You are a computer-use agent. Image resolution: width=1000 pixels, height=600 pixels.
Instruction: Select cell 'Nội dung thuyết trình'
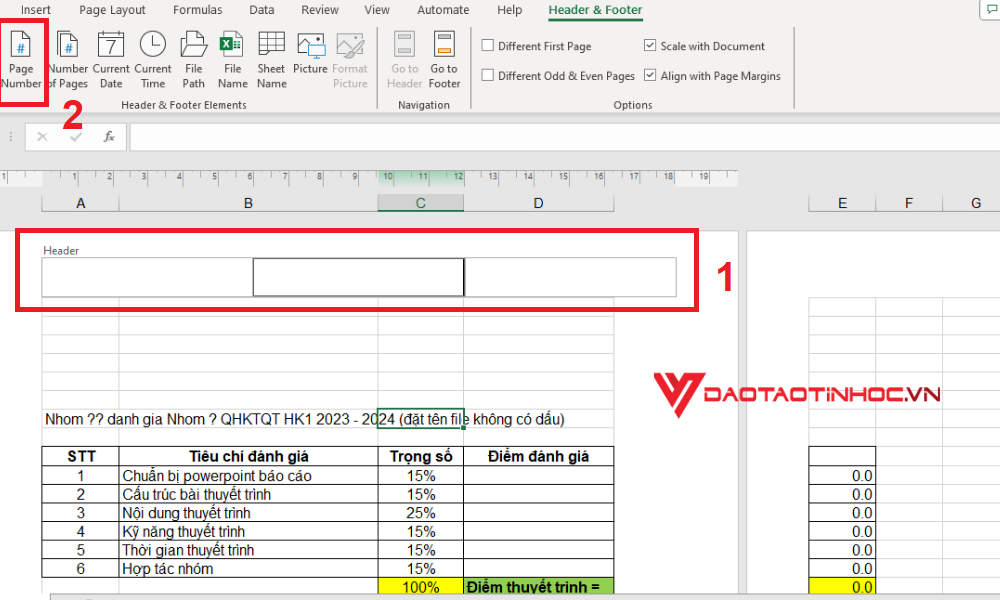point(248,513)
